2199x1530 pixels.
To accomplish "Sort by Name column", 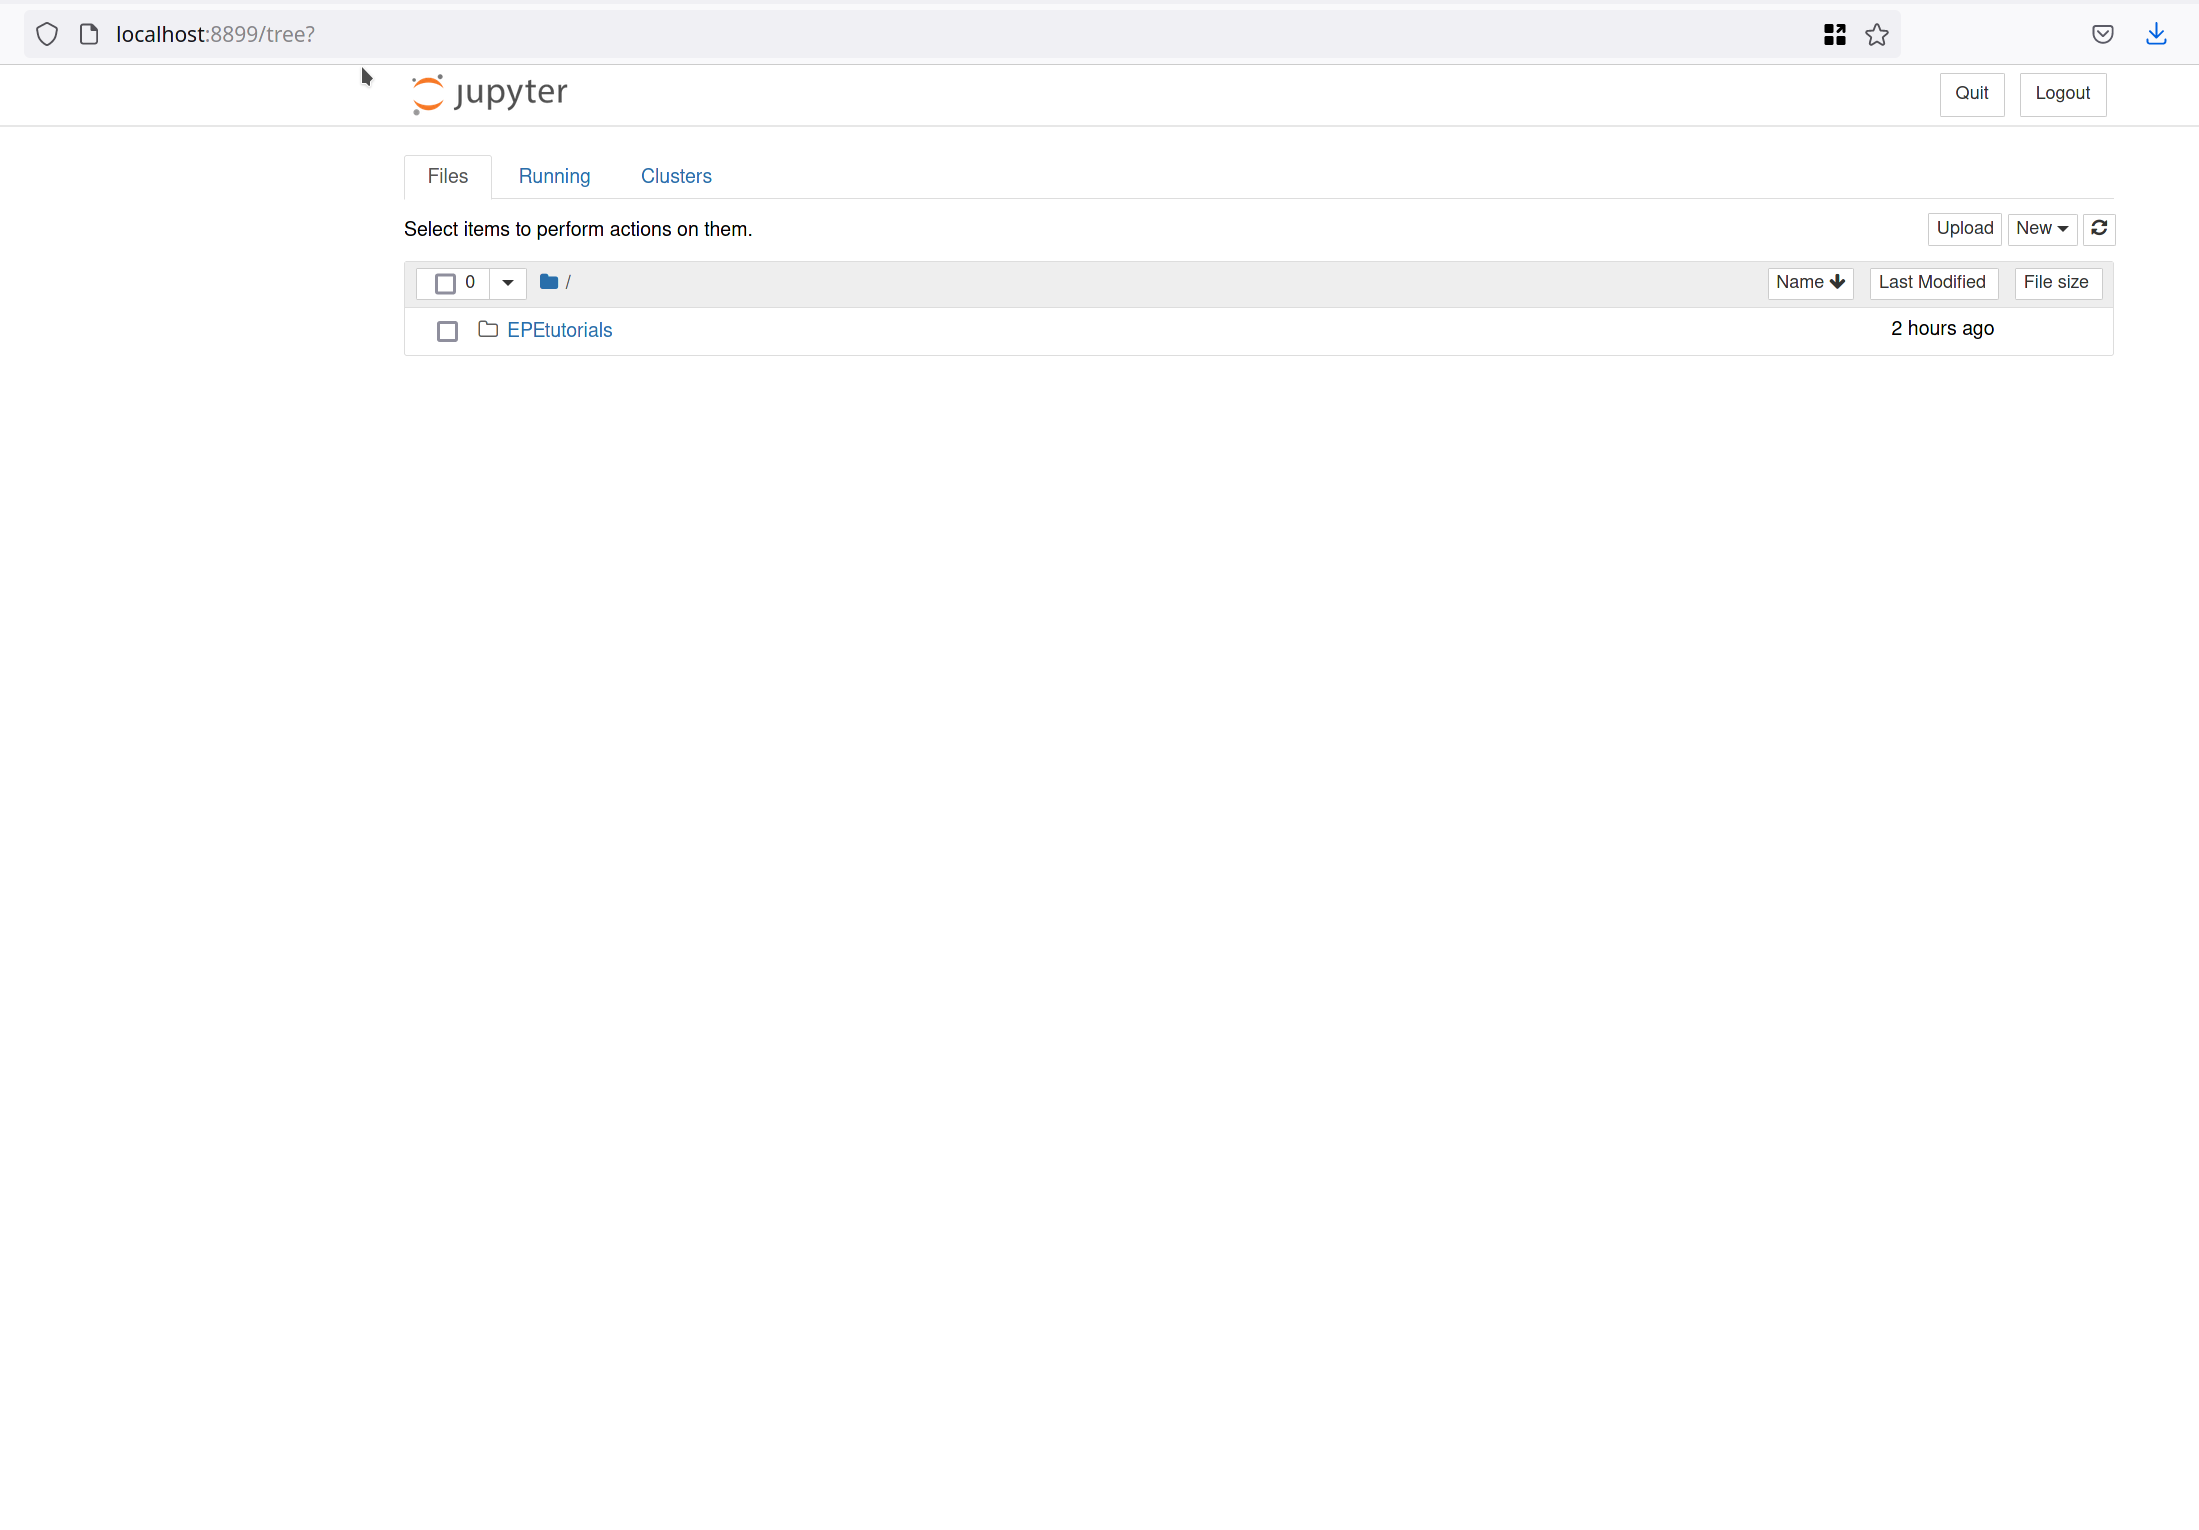I will [x=1809, y=283].
